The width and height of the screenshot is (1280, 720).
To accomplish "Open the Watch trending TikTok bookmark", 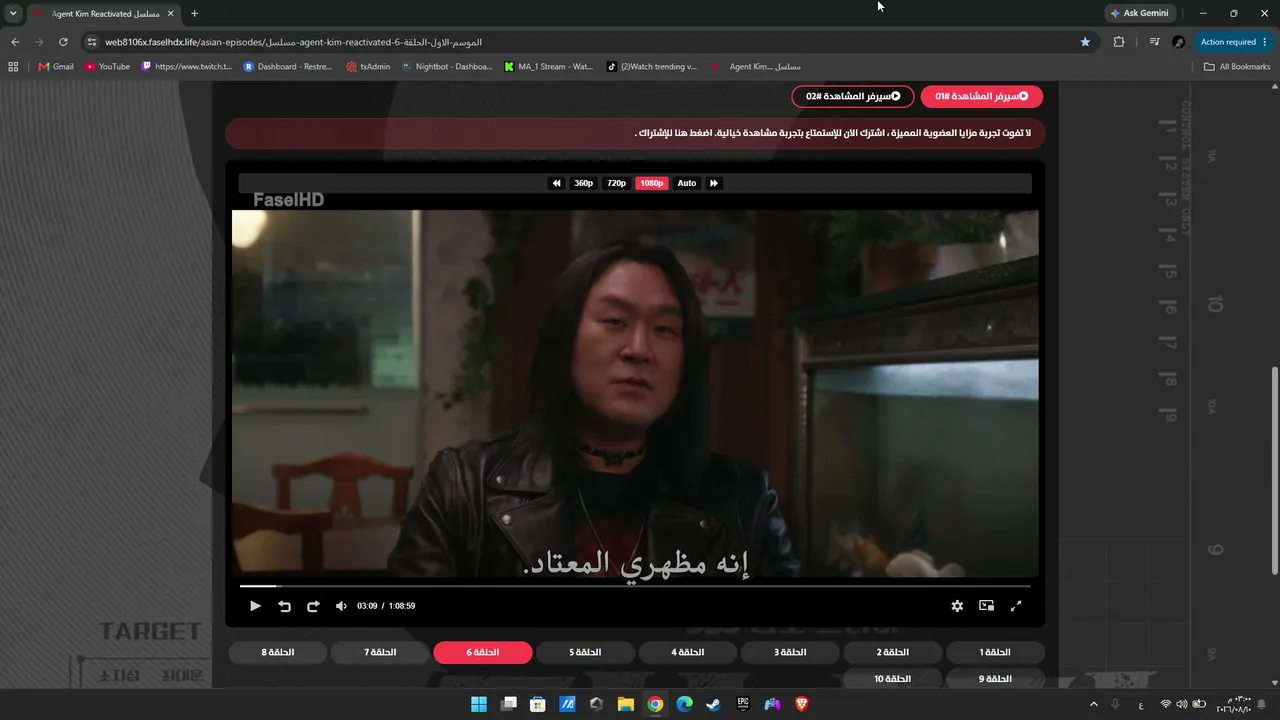I will 652,67.
